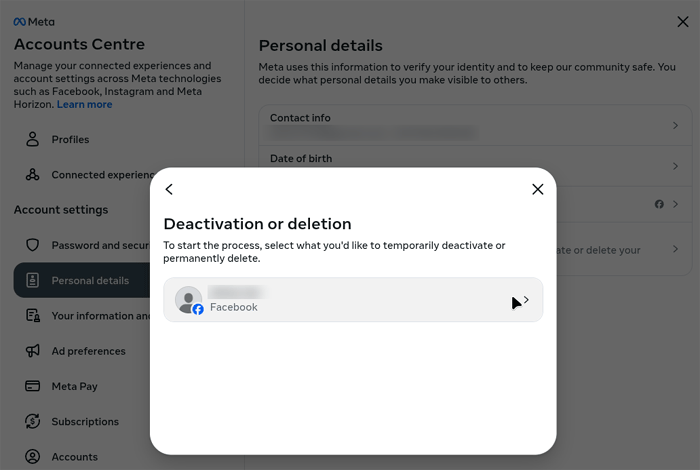This screenshot has height=470, width=700.
Task: Close the Deactivation or deletion dialog
Action: point(538,189)
